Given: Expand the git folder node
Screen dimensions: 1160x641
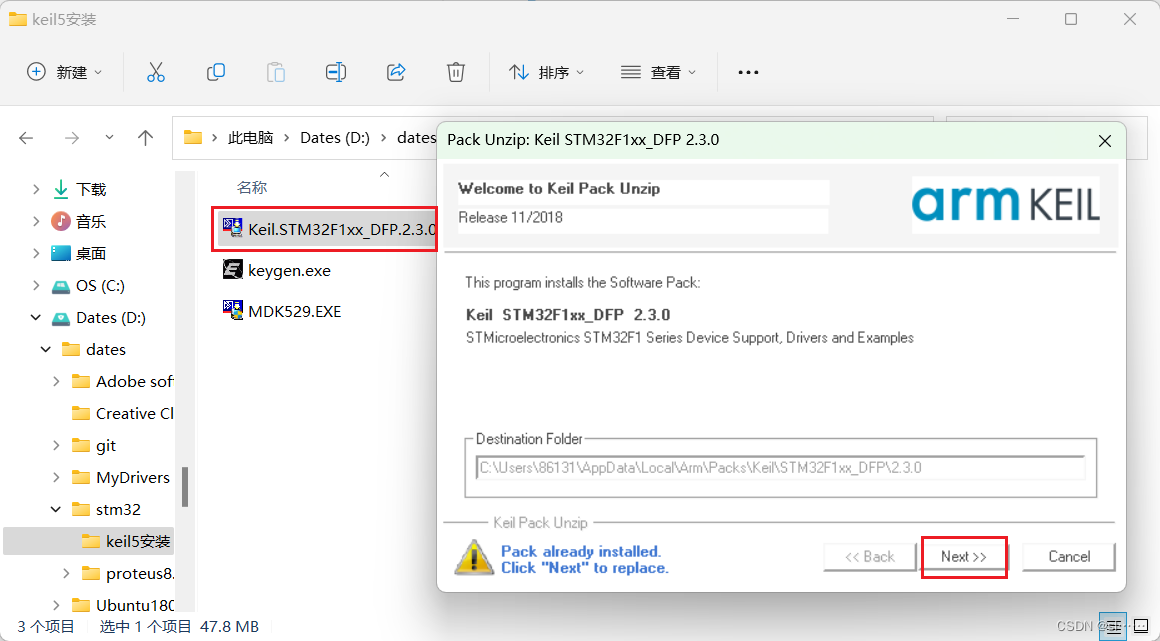Looking at the screenshot, I should (x=56, y=446).
